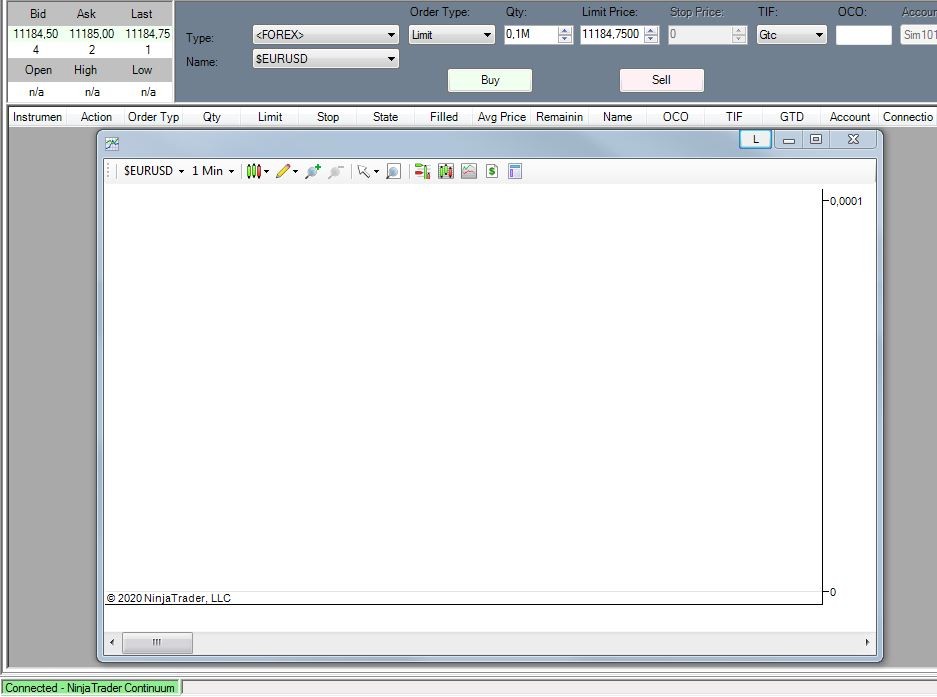Screen dimensions: 937x697
Task: Click the Sell button
Action: click(x=662, y=80)
